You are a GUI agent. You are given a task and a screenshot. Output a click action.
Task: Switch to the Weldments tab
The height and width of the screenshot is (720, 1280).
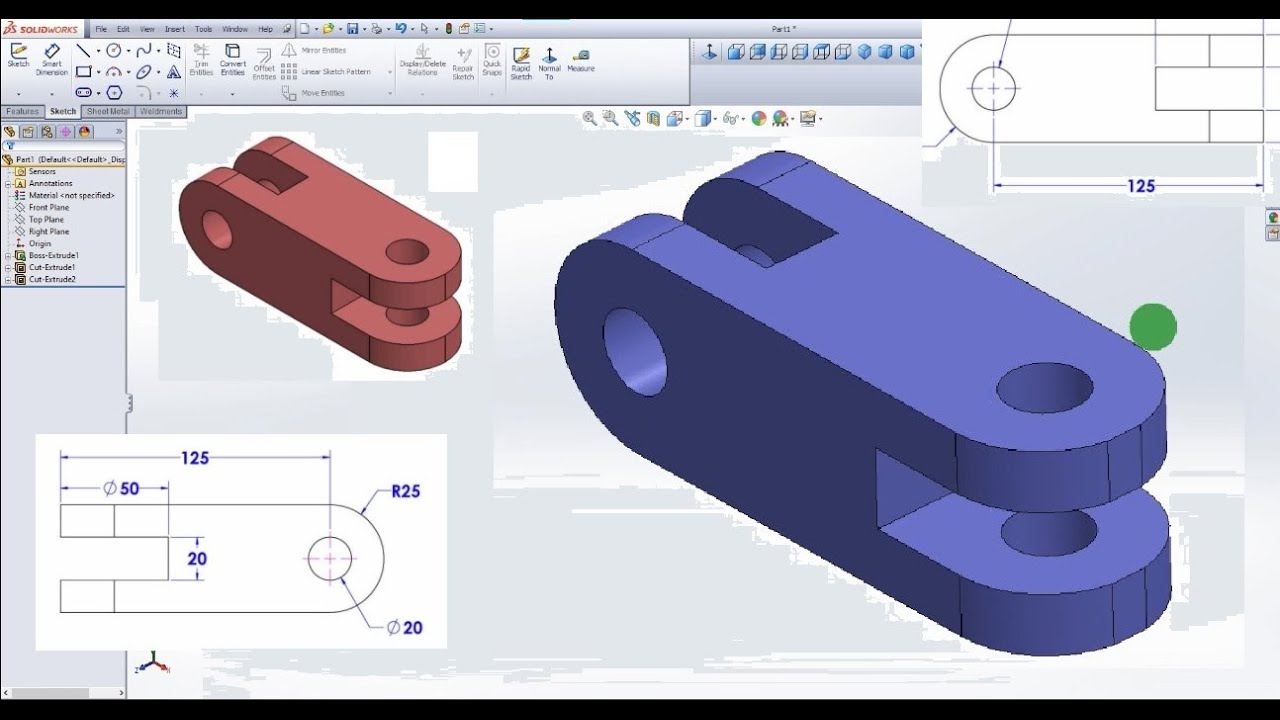160,112
